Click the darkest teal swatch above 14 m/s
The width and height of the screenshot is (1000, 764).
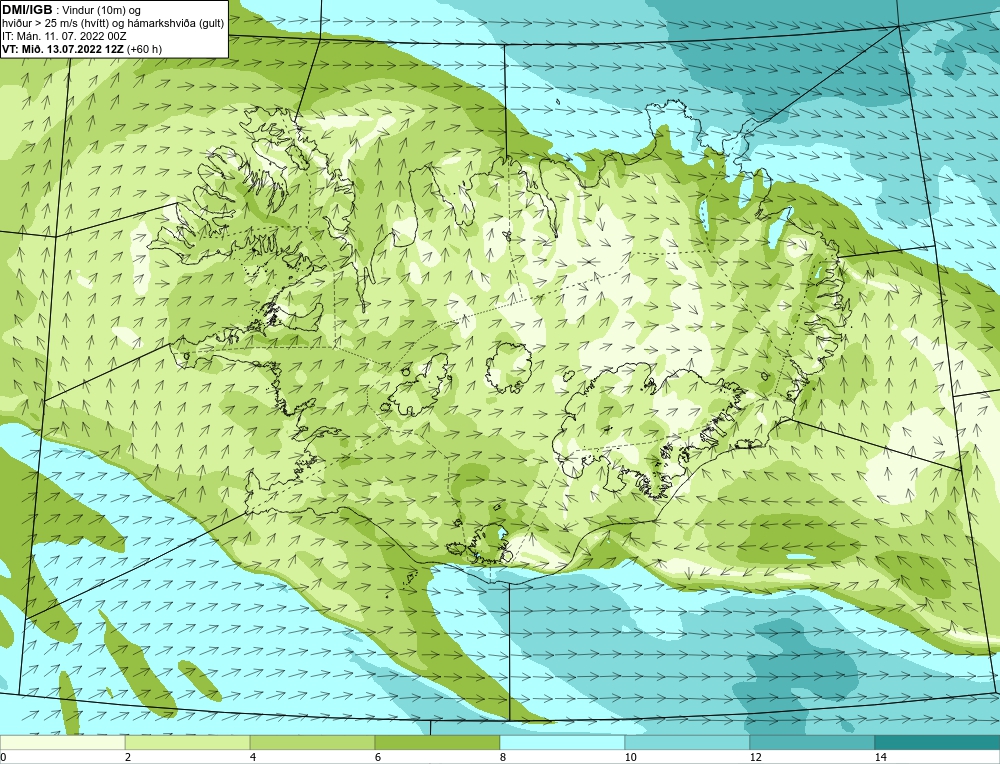coord(938,742)
